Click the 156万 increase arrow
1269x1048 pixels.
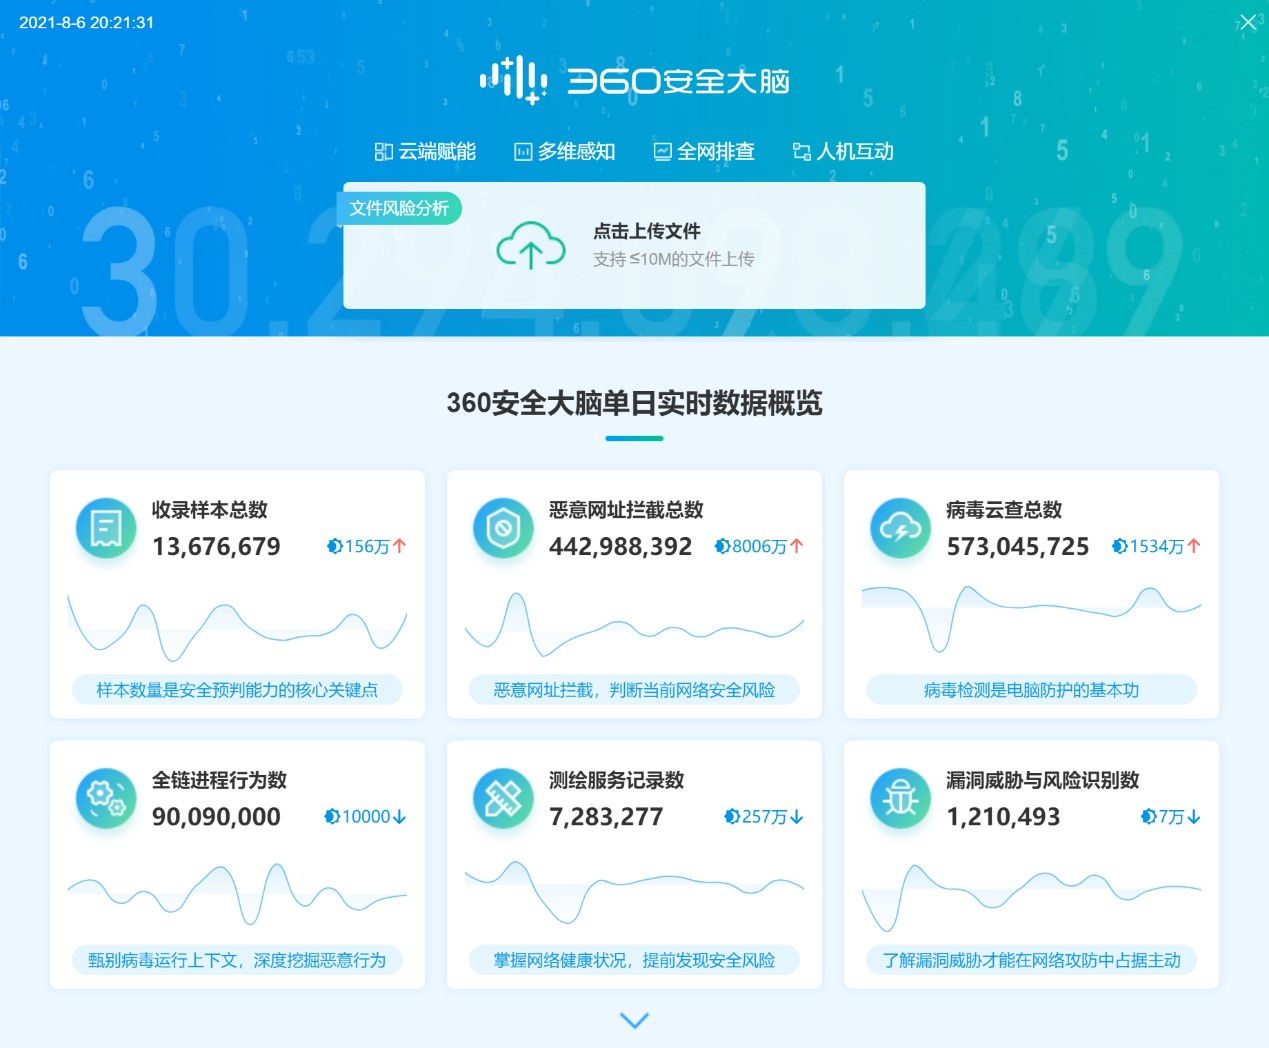point(366,546)
